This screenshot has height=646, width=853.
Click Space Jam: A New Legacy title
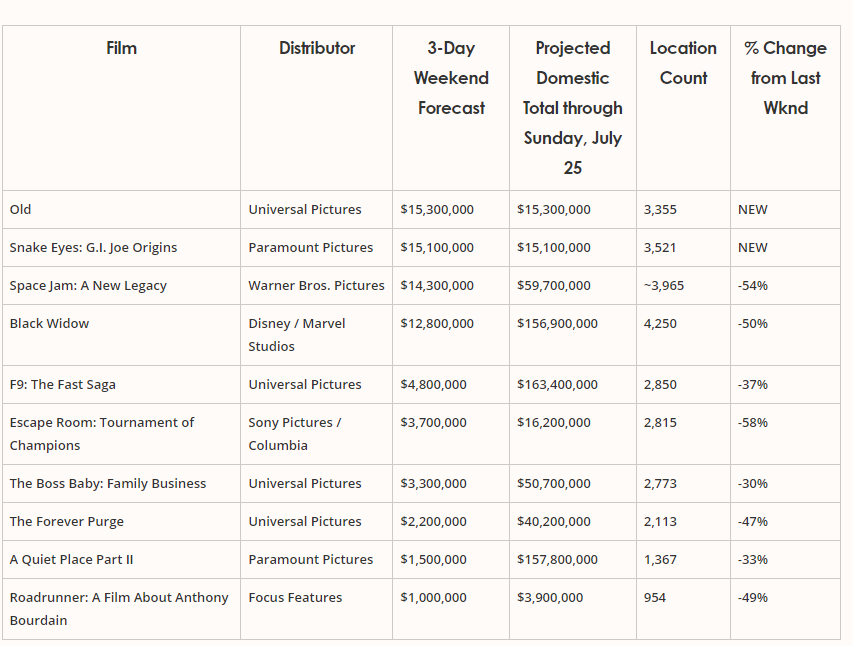88,286
